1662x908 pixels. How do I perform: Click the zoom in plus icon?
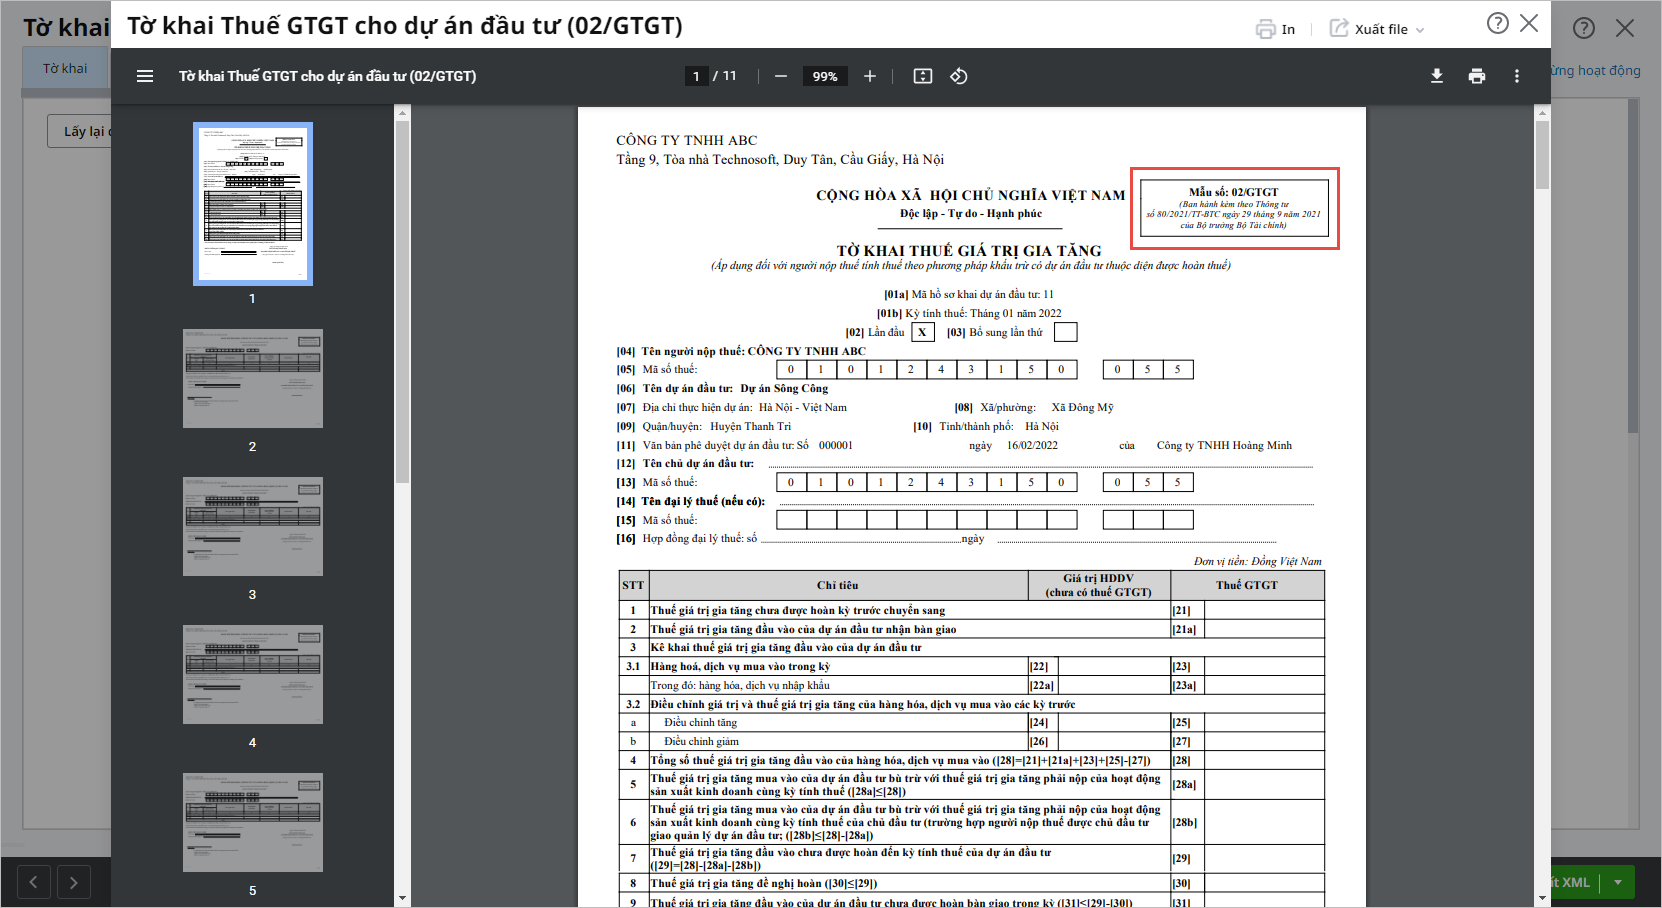pos(870,76)
